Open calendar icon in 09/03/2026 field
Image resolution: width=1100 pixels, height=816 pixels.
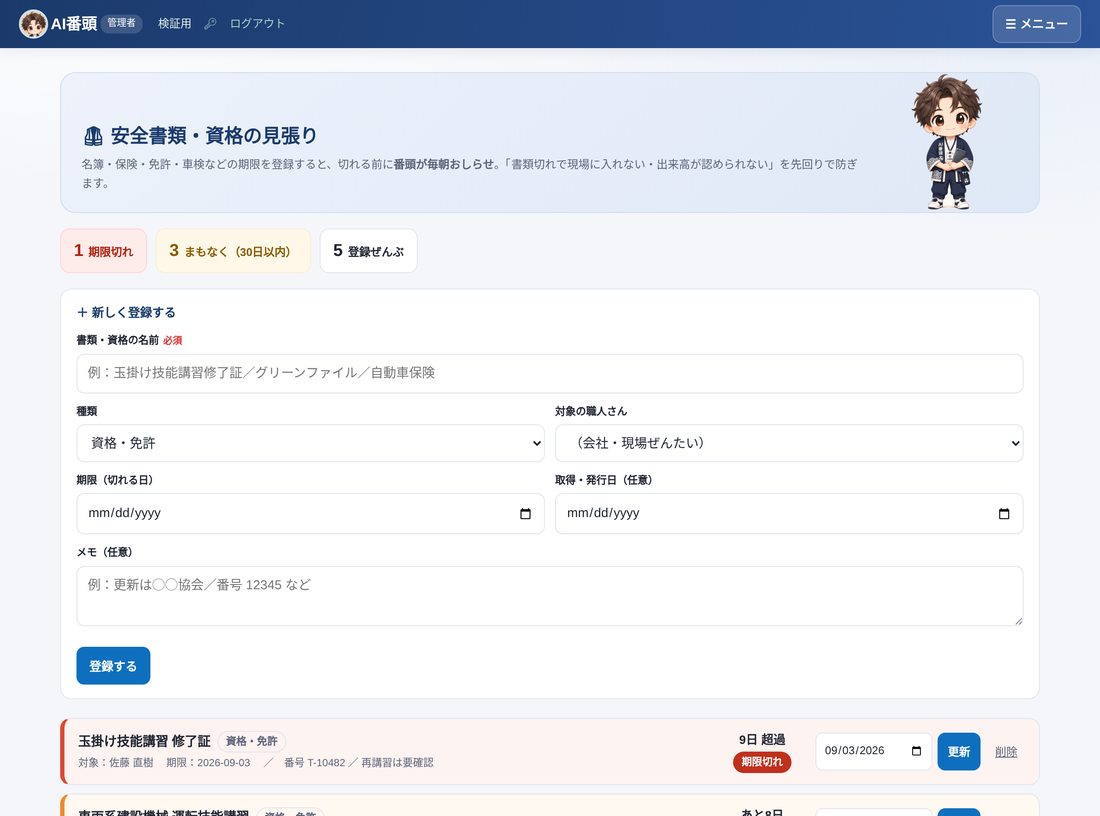click(916, 751)
